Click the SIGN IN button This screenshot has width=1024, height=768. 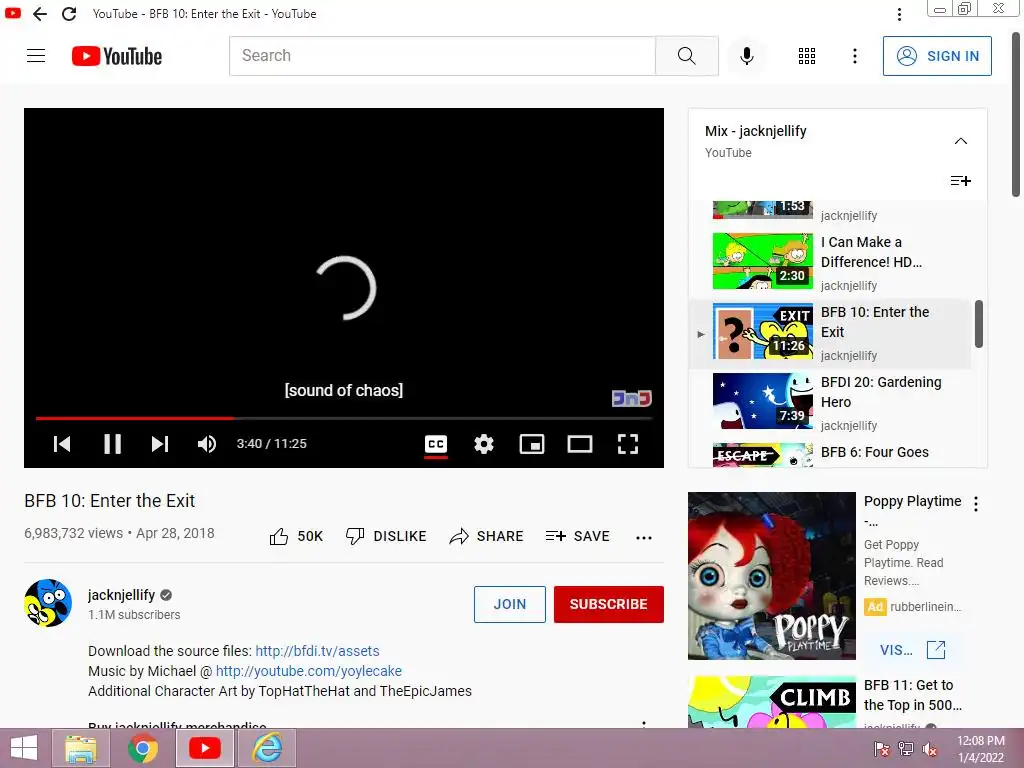point(937,56)
